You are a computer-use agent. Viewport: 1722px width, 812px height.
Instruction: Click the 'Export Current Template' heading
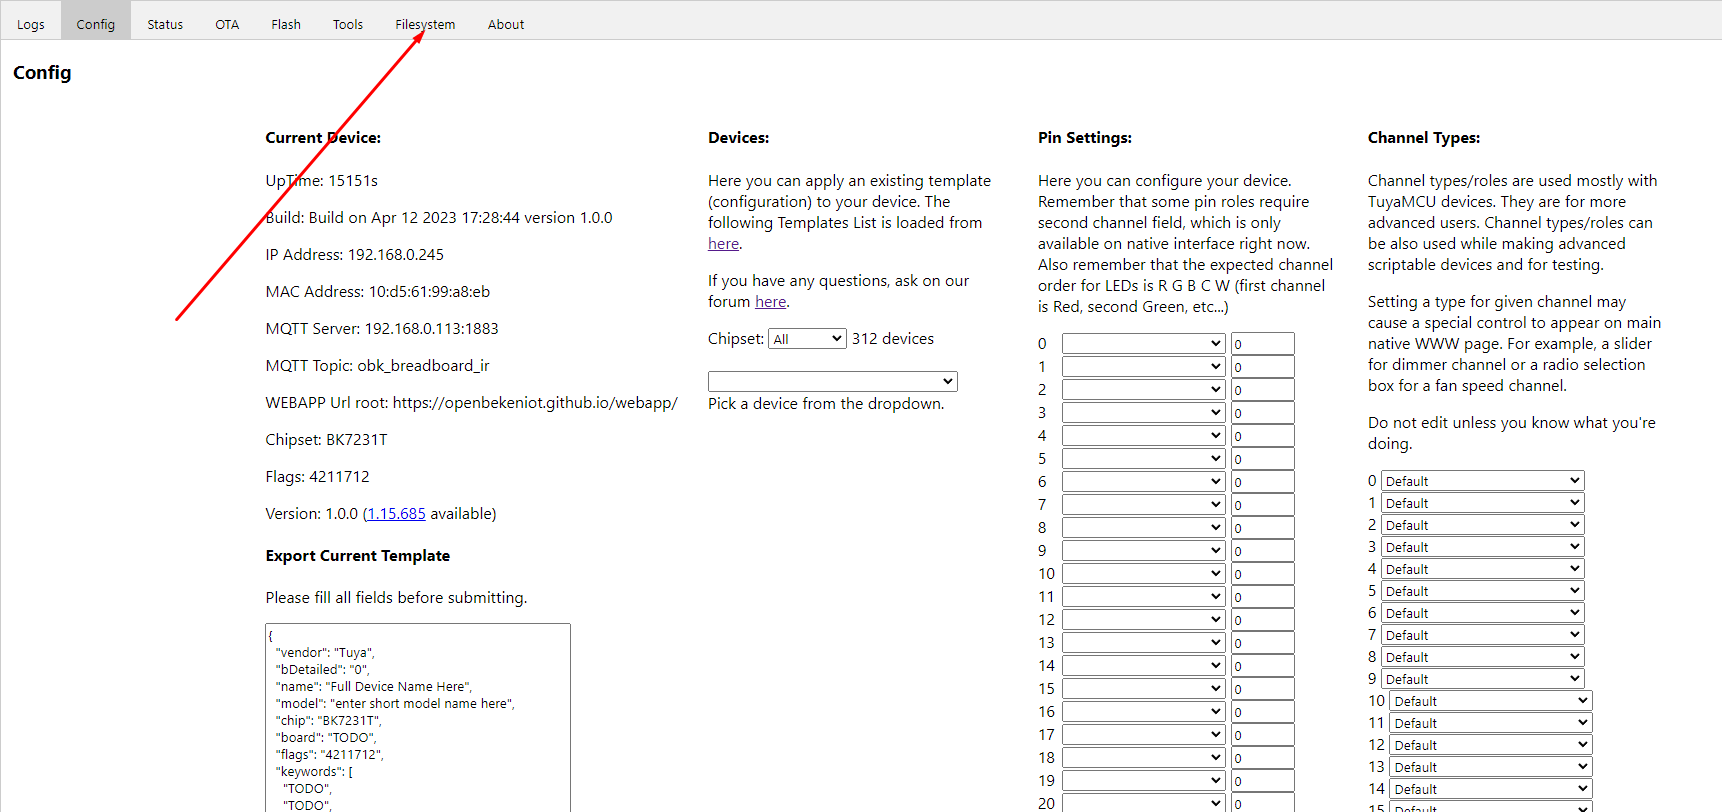358,556
